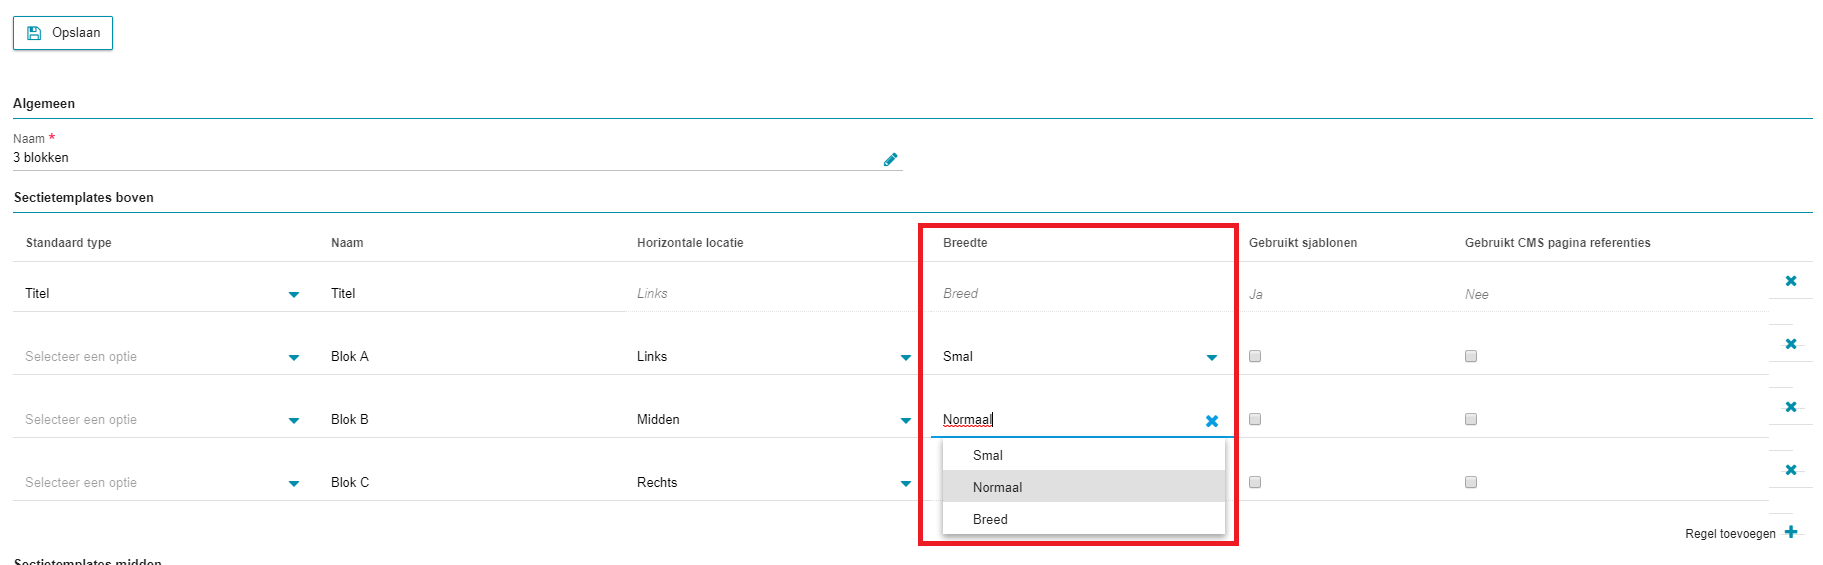
Task: Remove the Blok C row via X icon
Action: coord(1791,470)
